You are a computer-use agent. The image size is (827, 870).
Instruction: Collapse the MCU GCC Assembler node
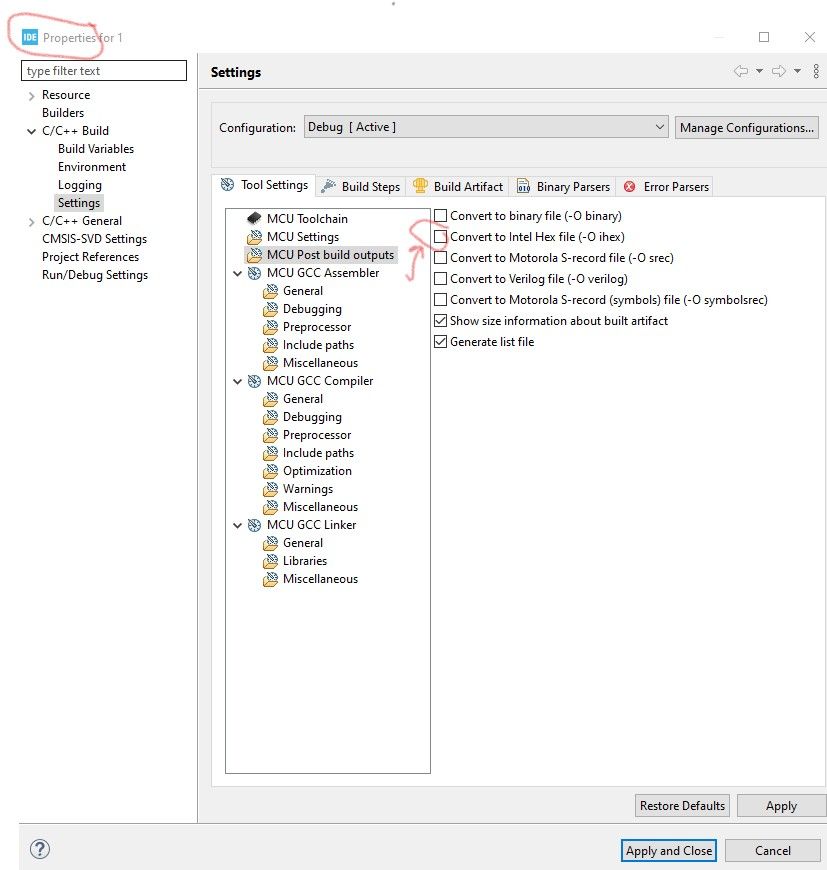click(237, 274)
